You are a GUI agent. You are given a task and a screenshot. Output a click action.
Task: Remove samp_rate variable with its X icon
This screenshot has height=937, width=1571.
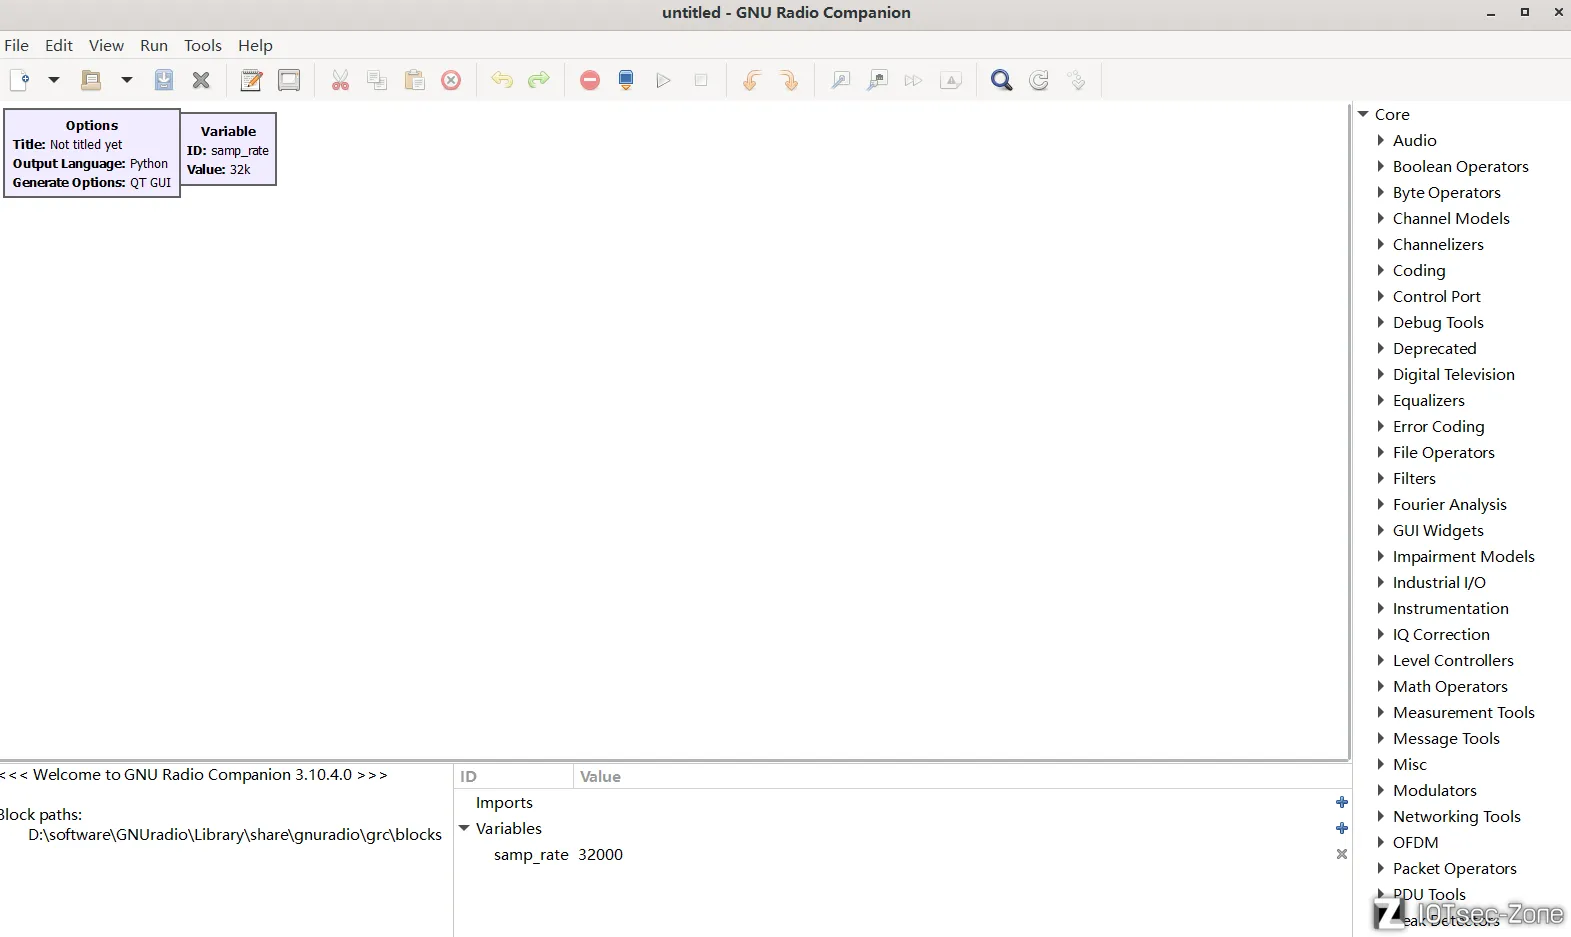point(1342,854)
